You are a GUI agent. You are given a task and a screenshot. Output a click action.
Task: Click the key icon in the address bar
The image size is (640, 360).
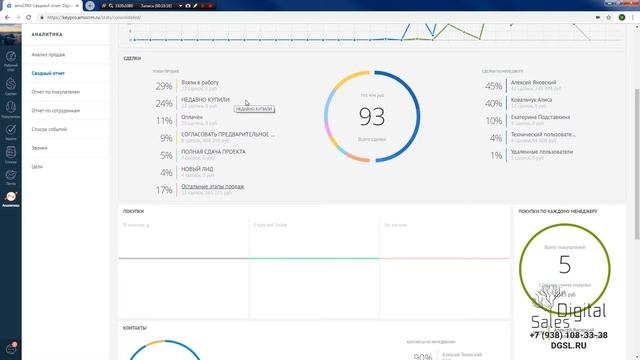click(x=598, y=18)
